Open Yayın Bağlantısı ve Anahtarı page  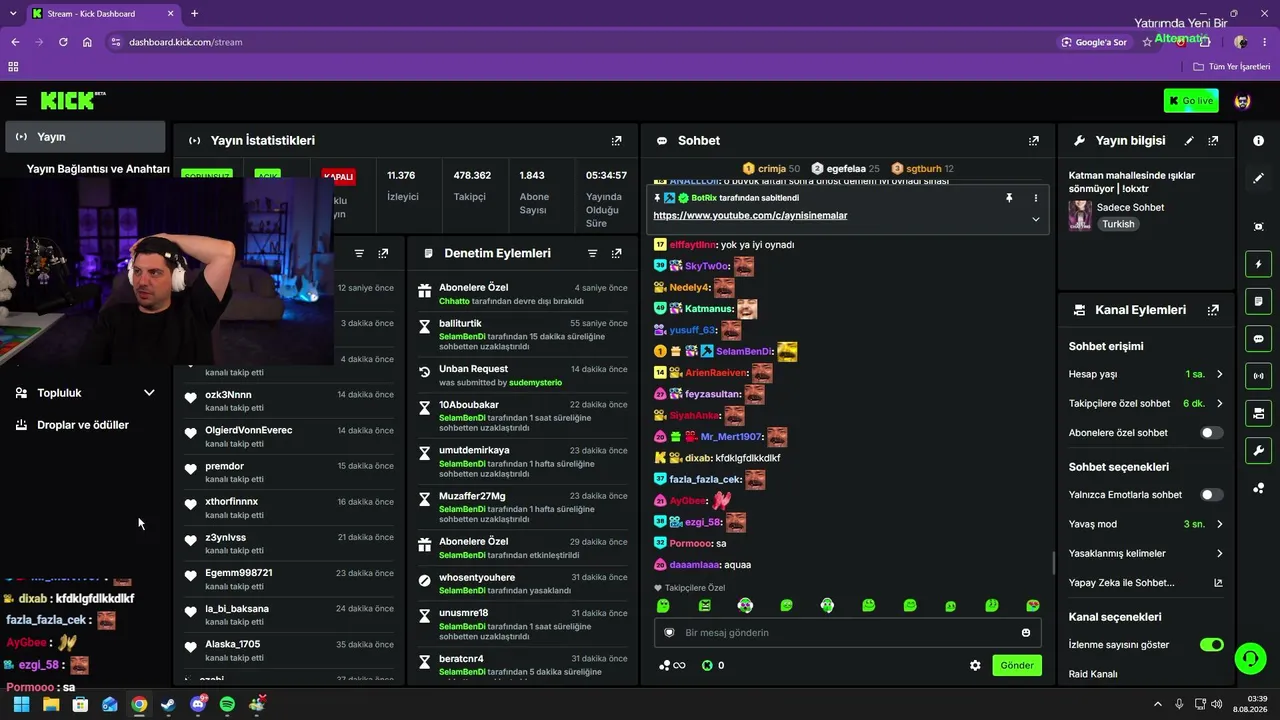click(x=98, y=169)
